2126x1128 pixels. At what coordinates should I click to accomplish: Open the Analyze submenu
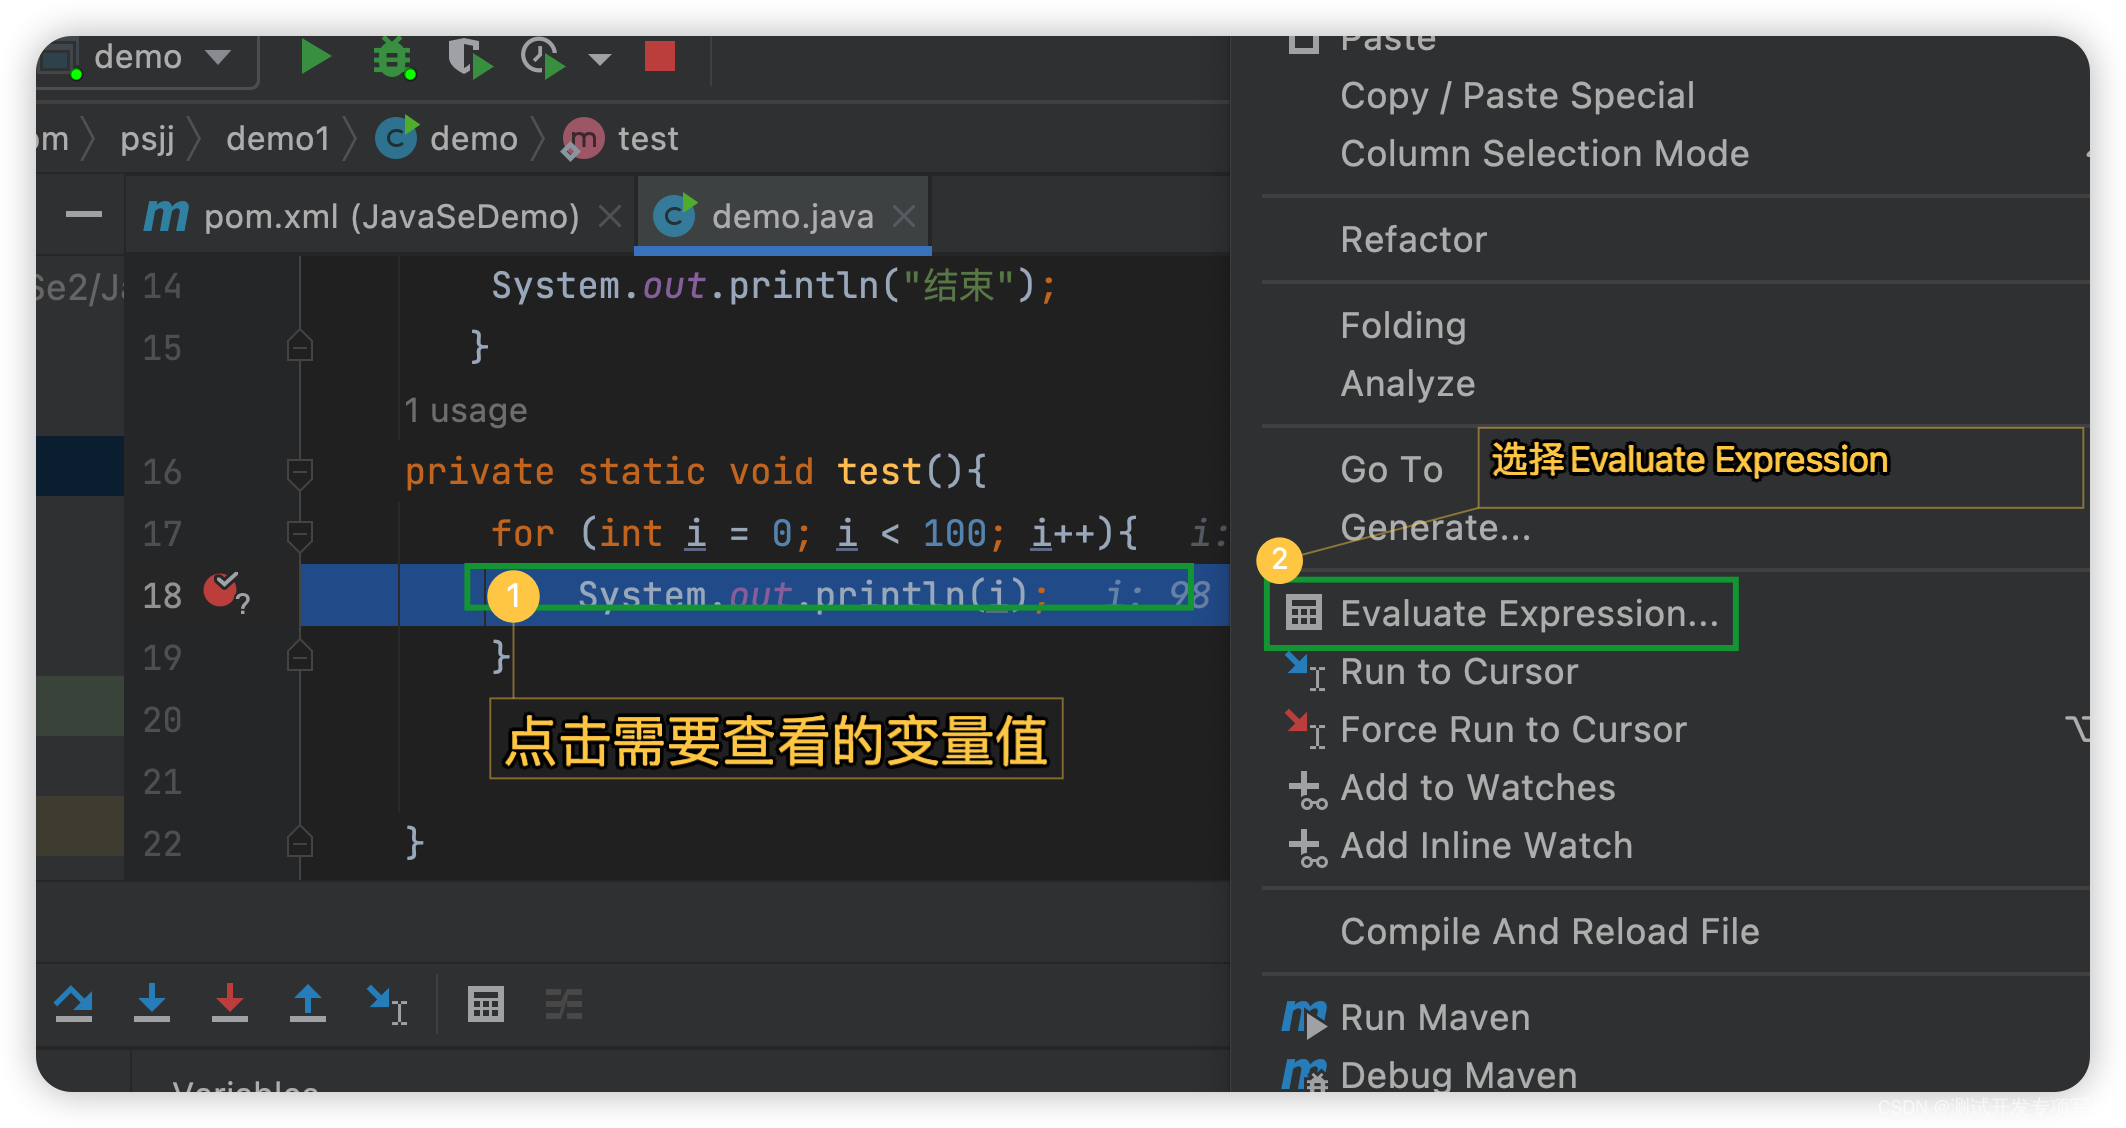click(1407, 384)
